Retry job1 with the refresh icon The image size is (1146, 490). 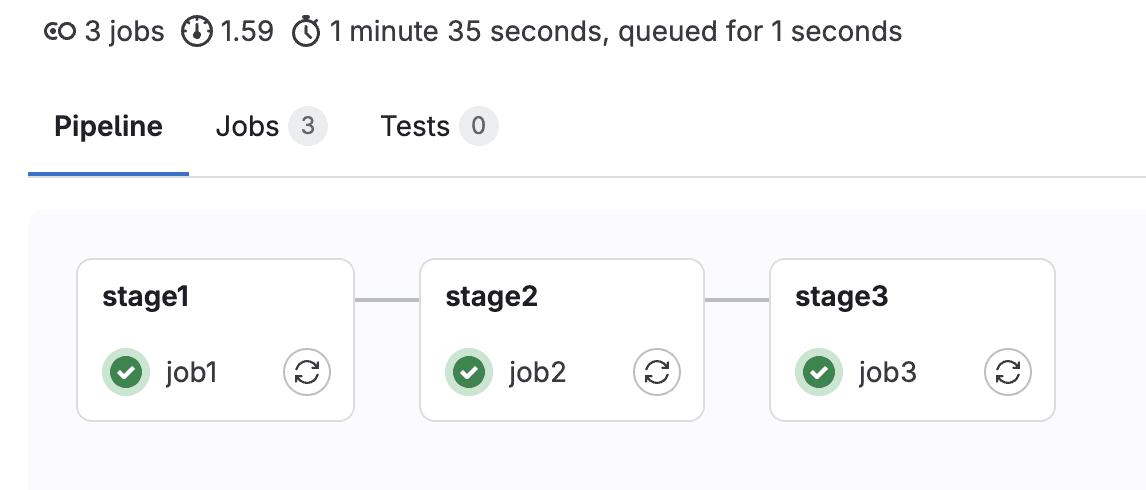[x=307, y=373]
